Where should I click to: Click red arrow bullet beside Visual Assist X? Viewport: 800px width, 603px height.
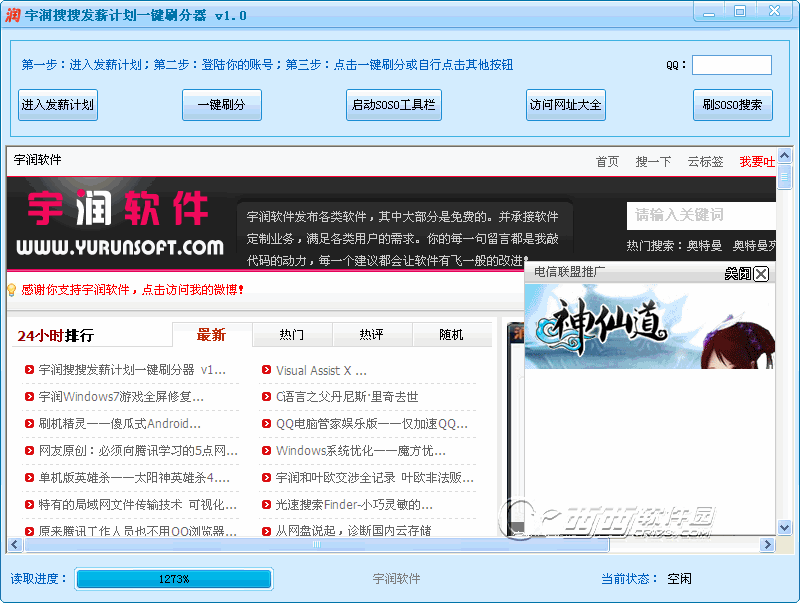(x=266, y=370)
